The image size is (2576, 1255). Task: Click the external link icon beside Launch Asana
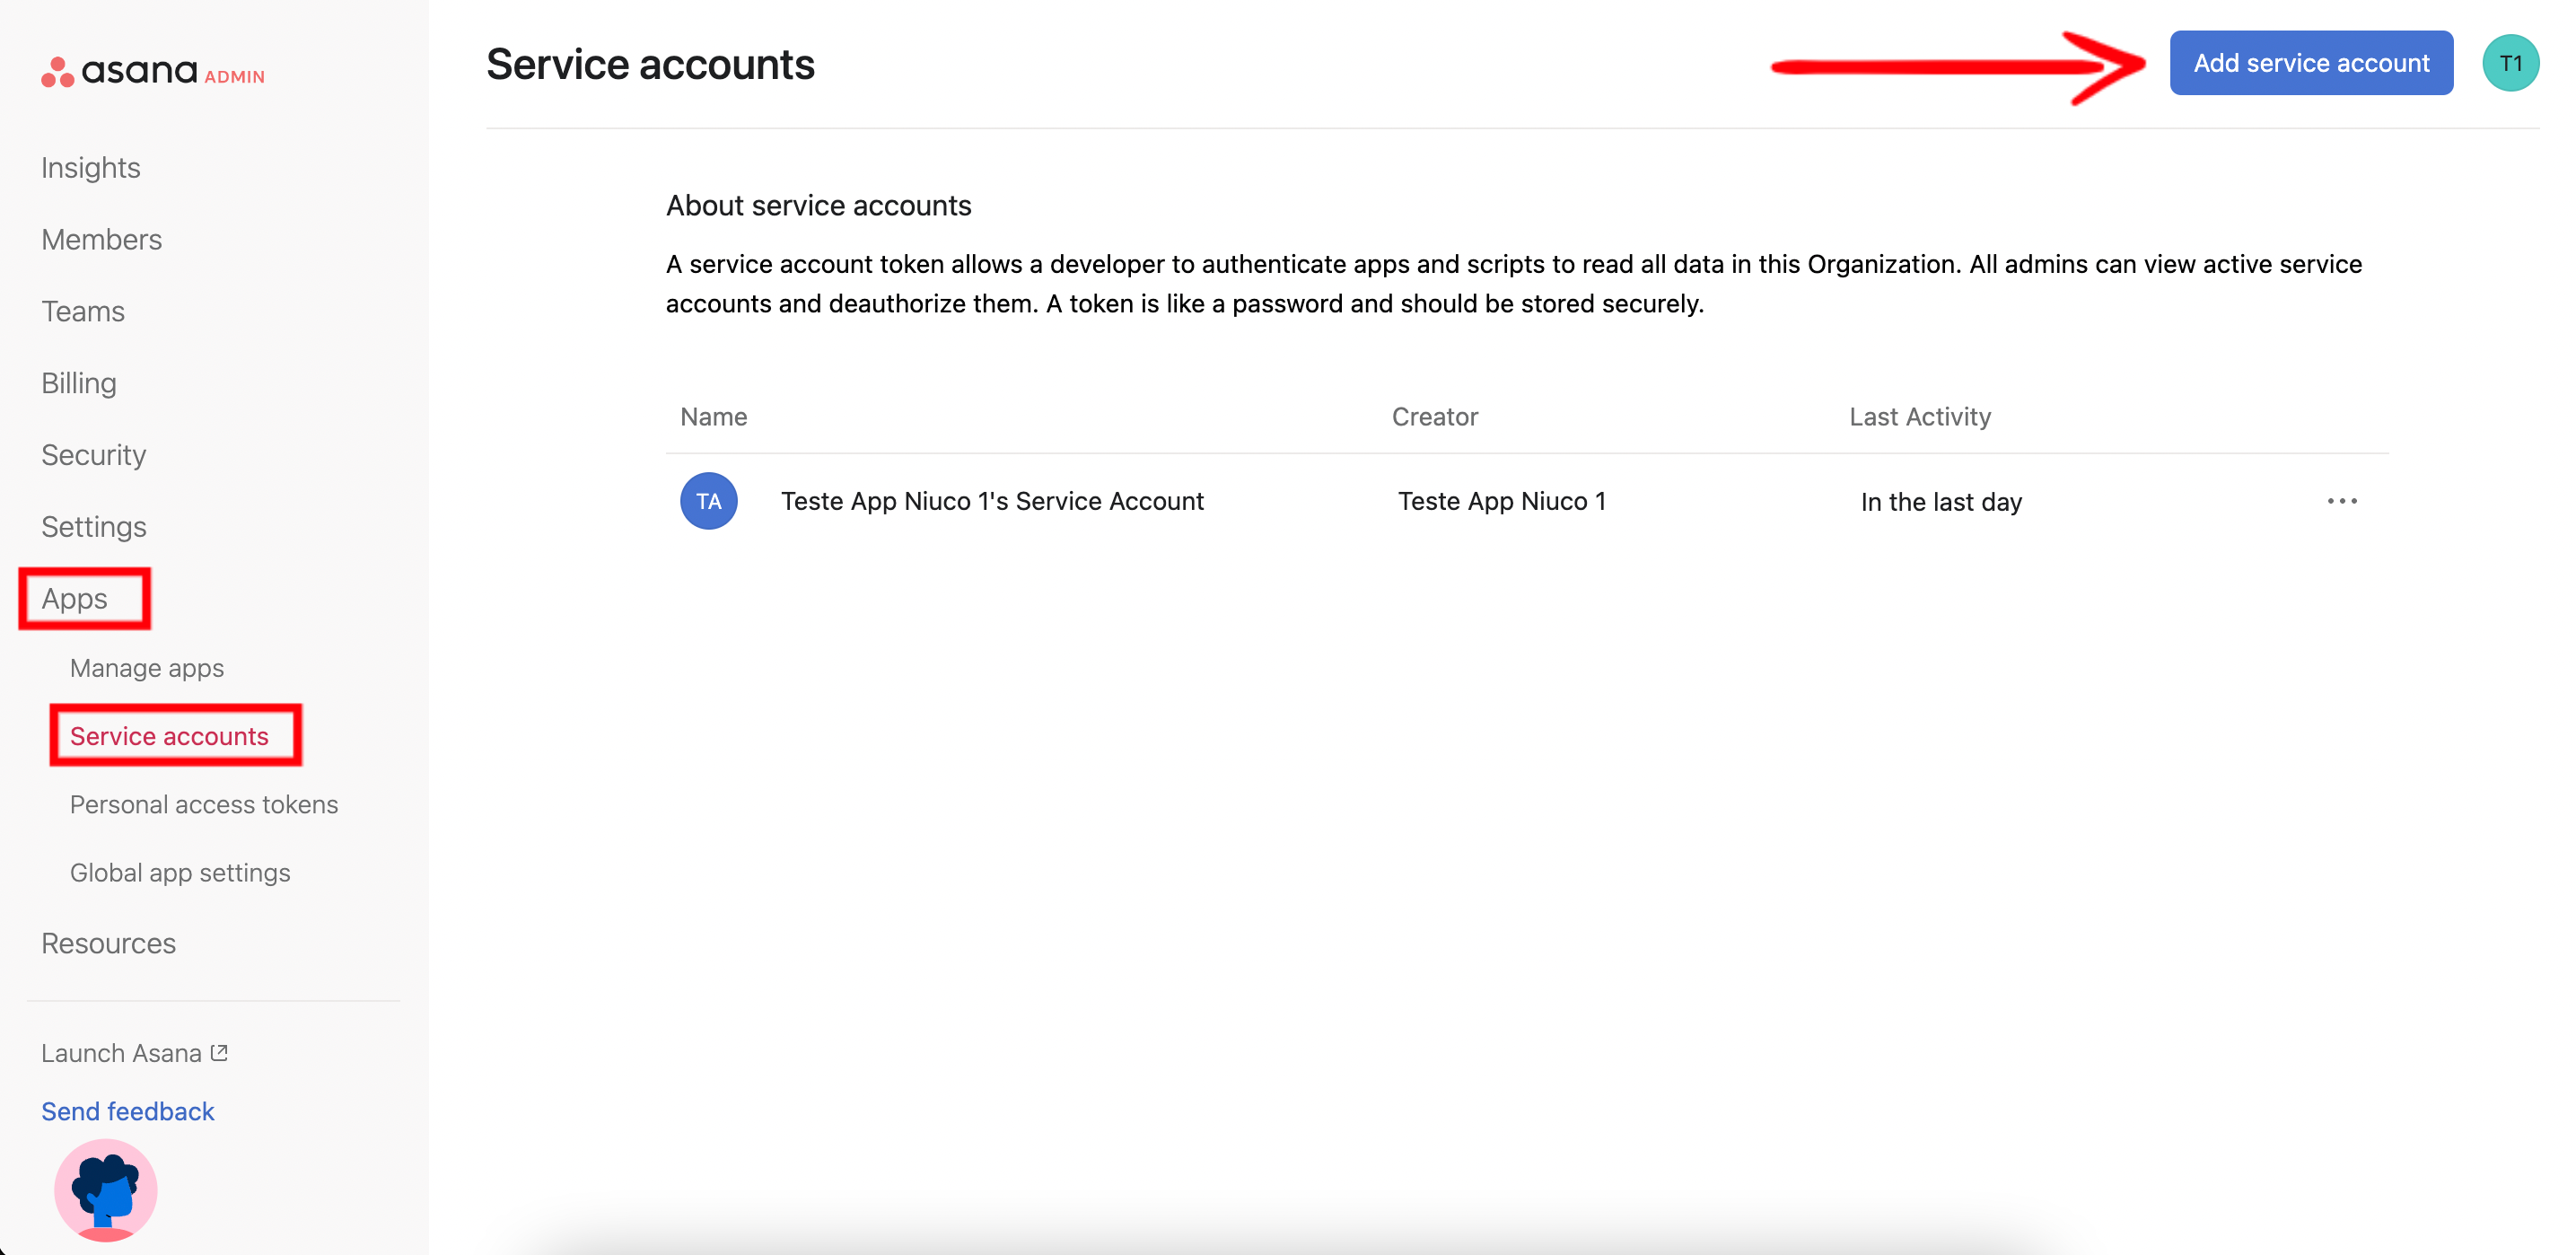[220, 1052]
